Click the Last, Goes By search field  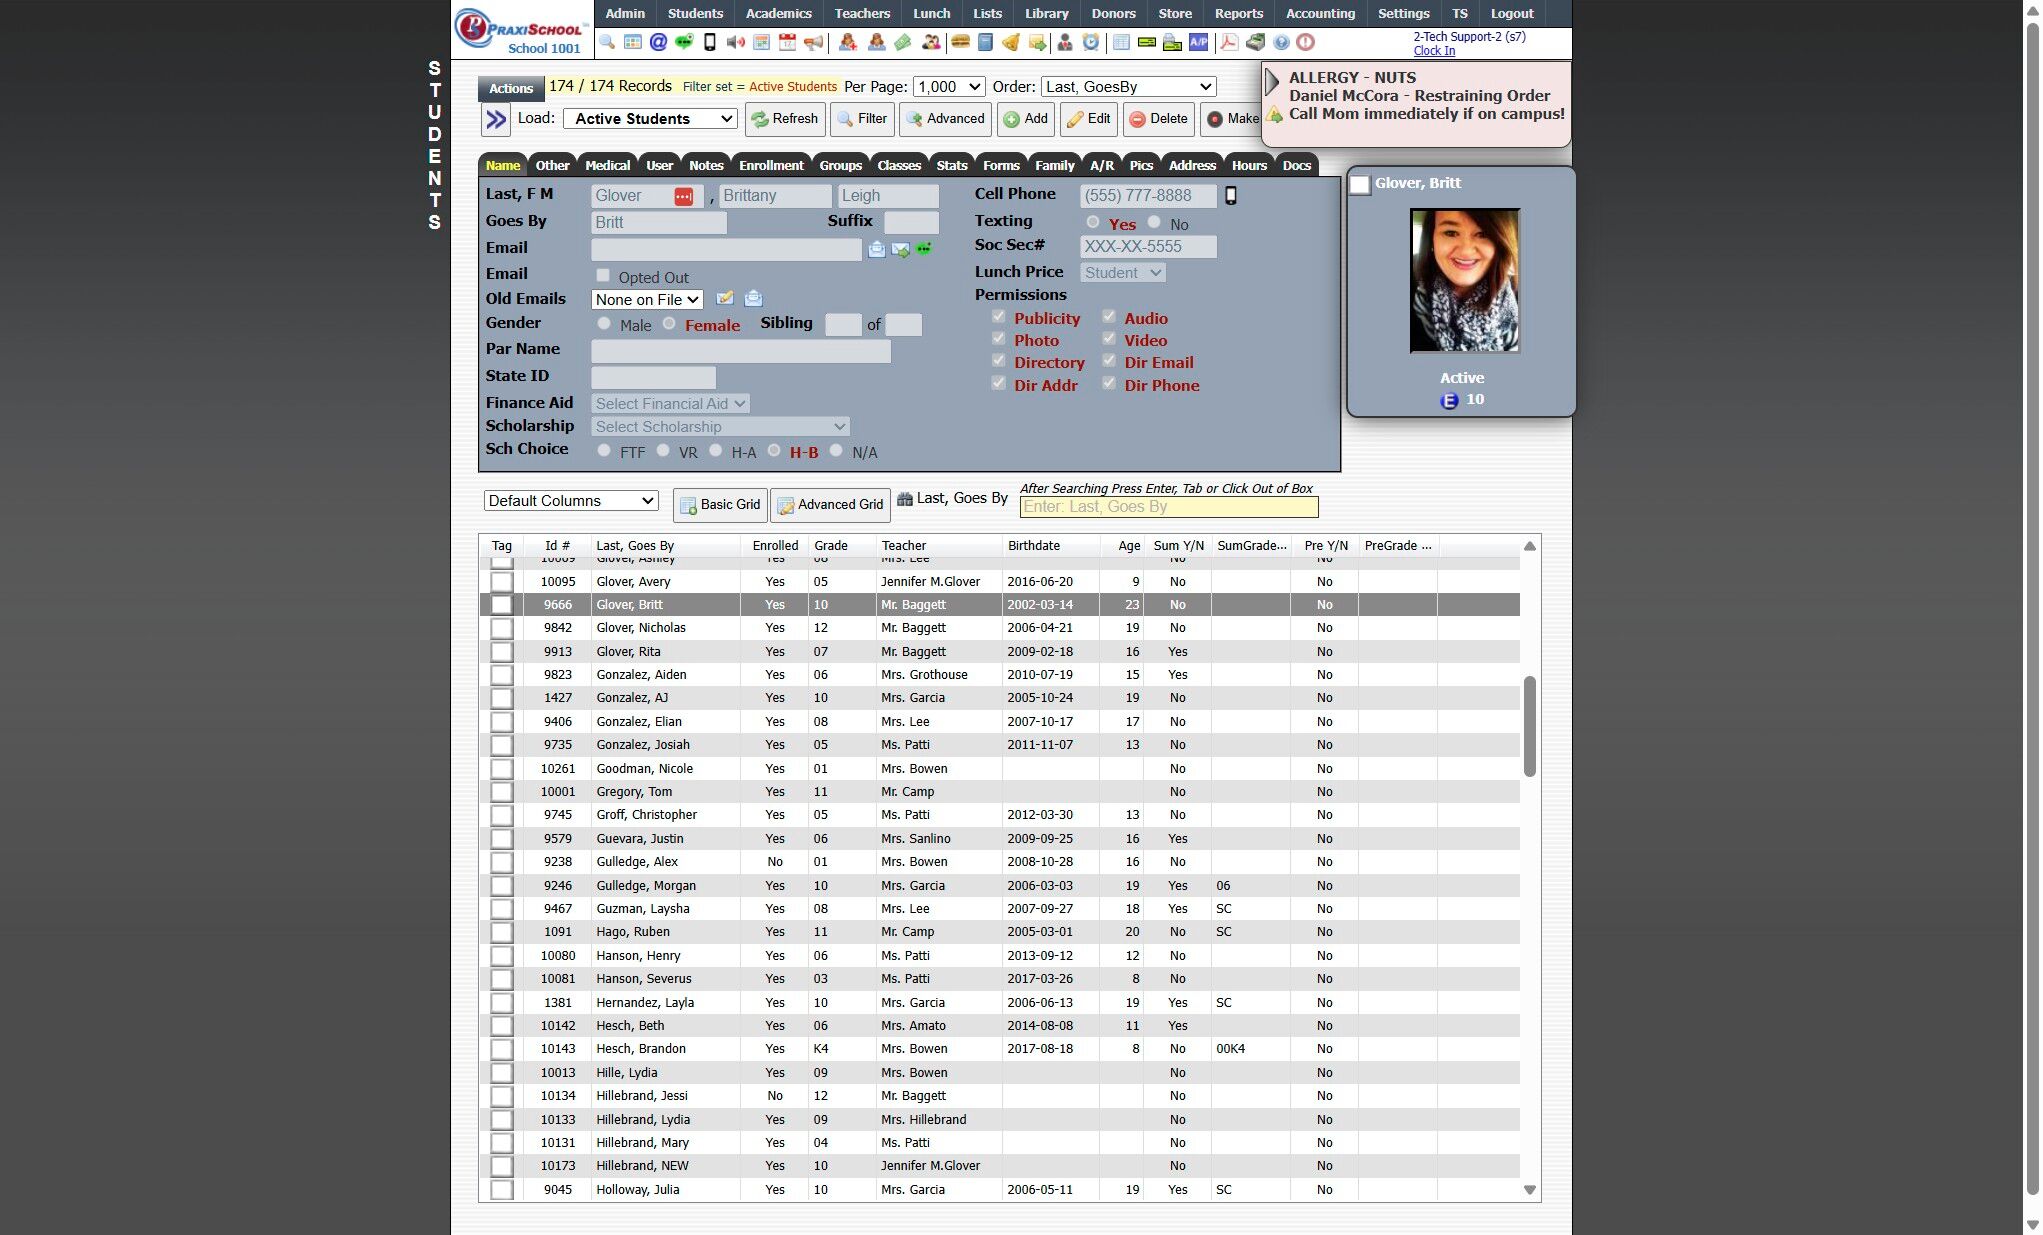pyautogui.click(x=1168, y=507)
